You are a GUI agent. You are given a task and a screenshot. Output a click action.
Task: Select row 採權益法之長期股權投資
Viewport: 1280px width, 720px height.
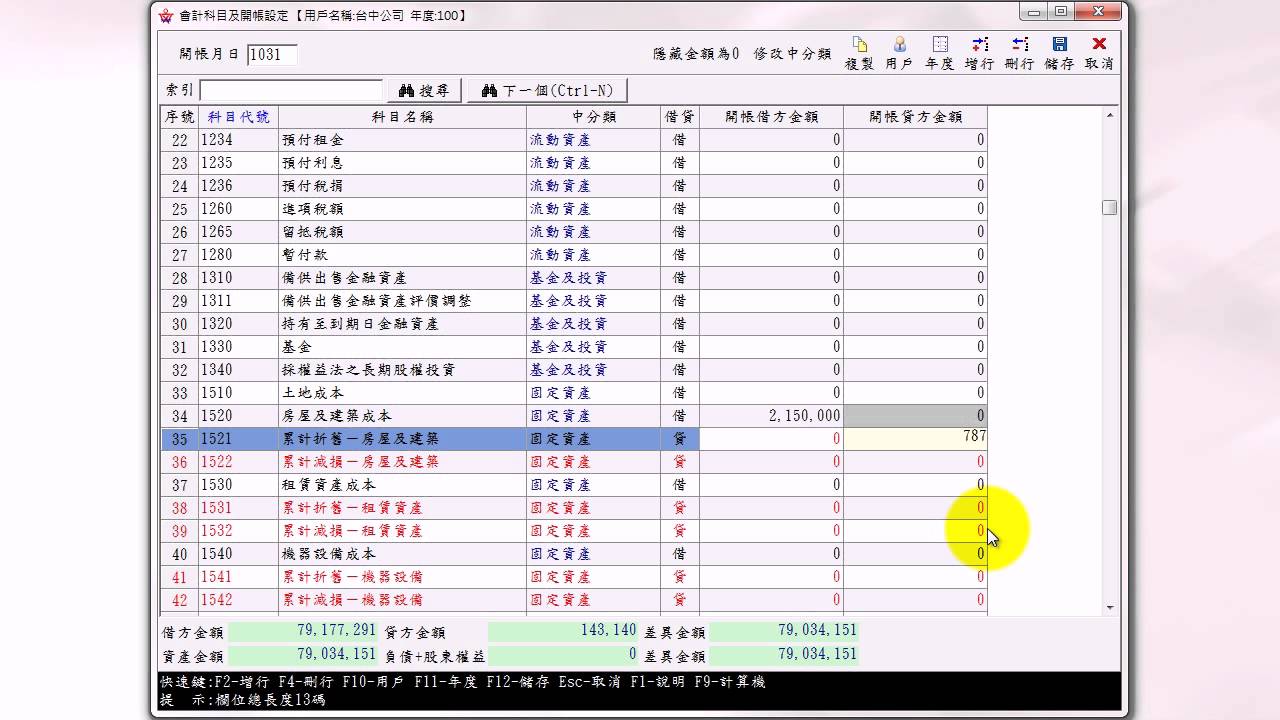coord(574,370)
